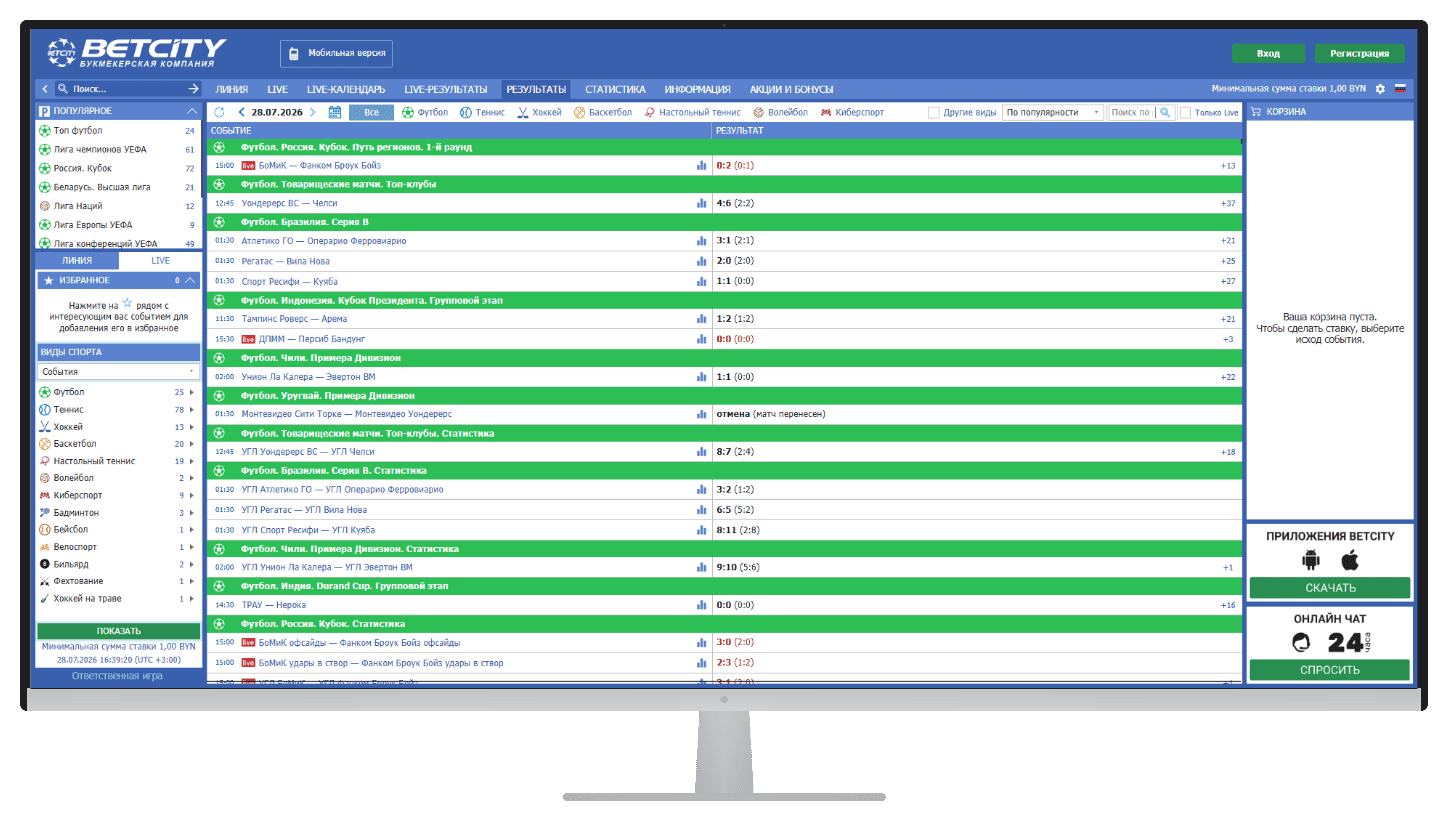Open statistics chart icon for ТРАУ — Нерока
This screenshot has width=1448, height=821.
pos(701,605)
